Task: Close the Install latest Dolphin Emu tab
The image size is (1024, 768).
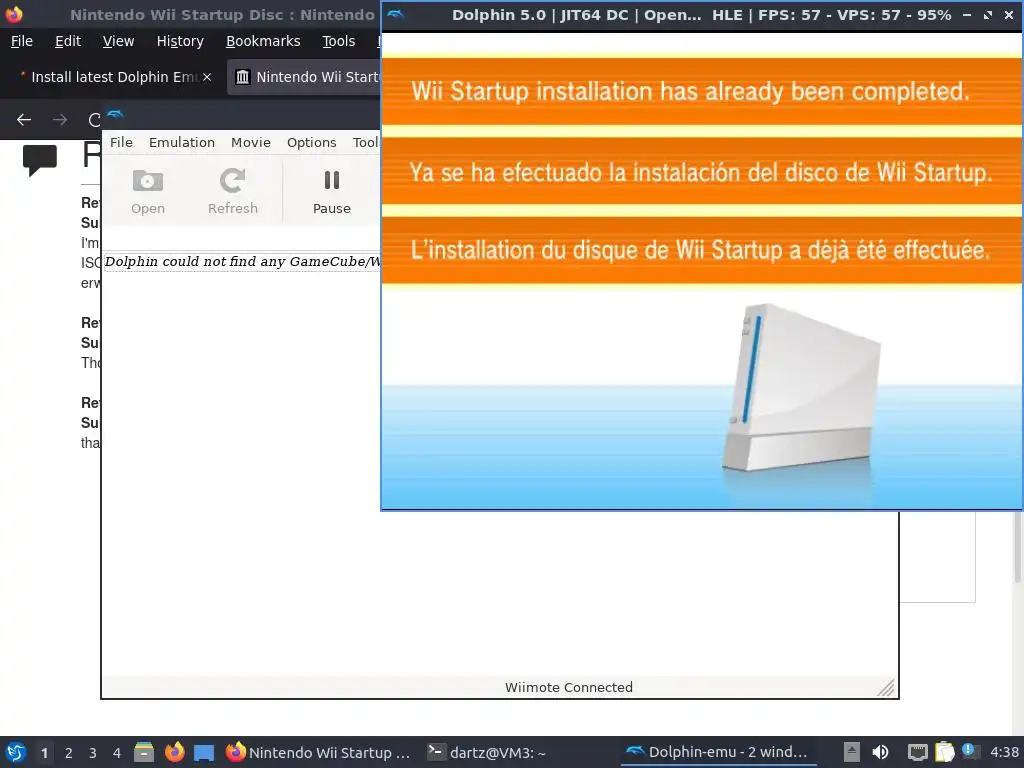Action: point(207,77)
